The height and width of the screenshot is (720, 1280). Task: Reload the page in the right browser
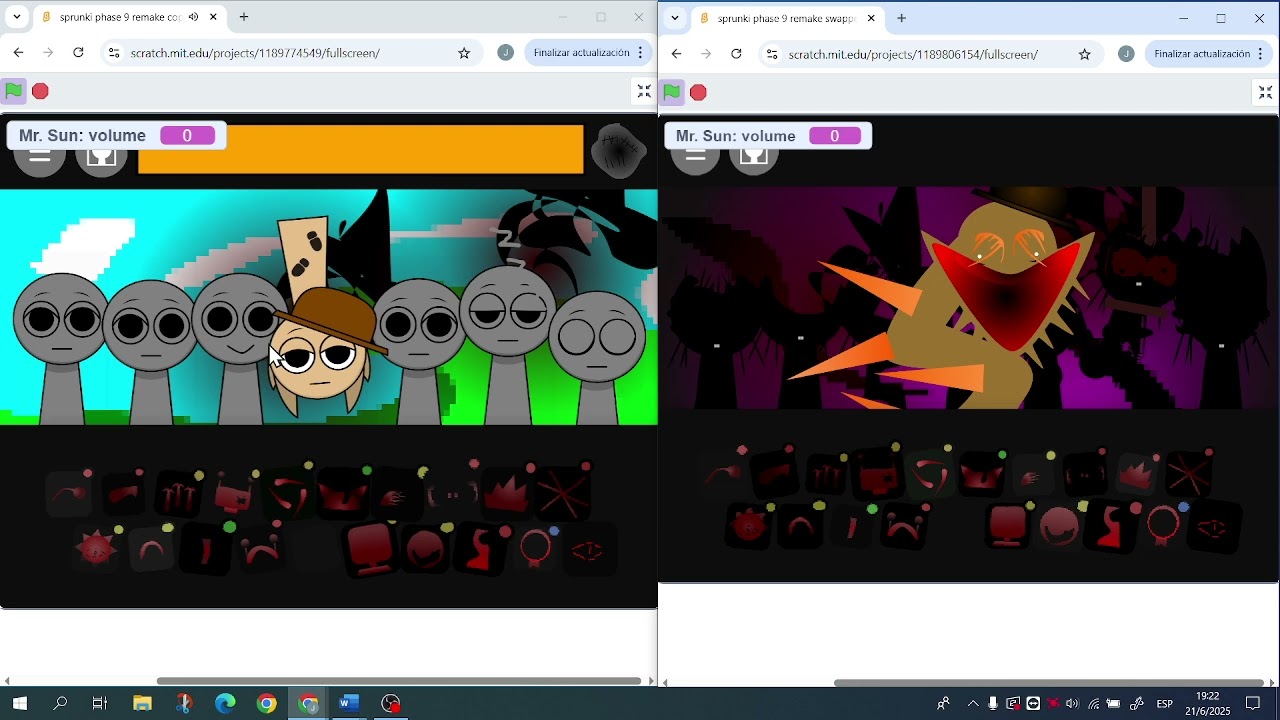pos(737,54)
